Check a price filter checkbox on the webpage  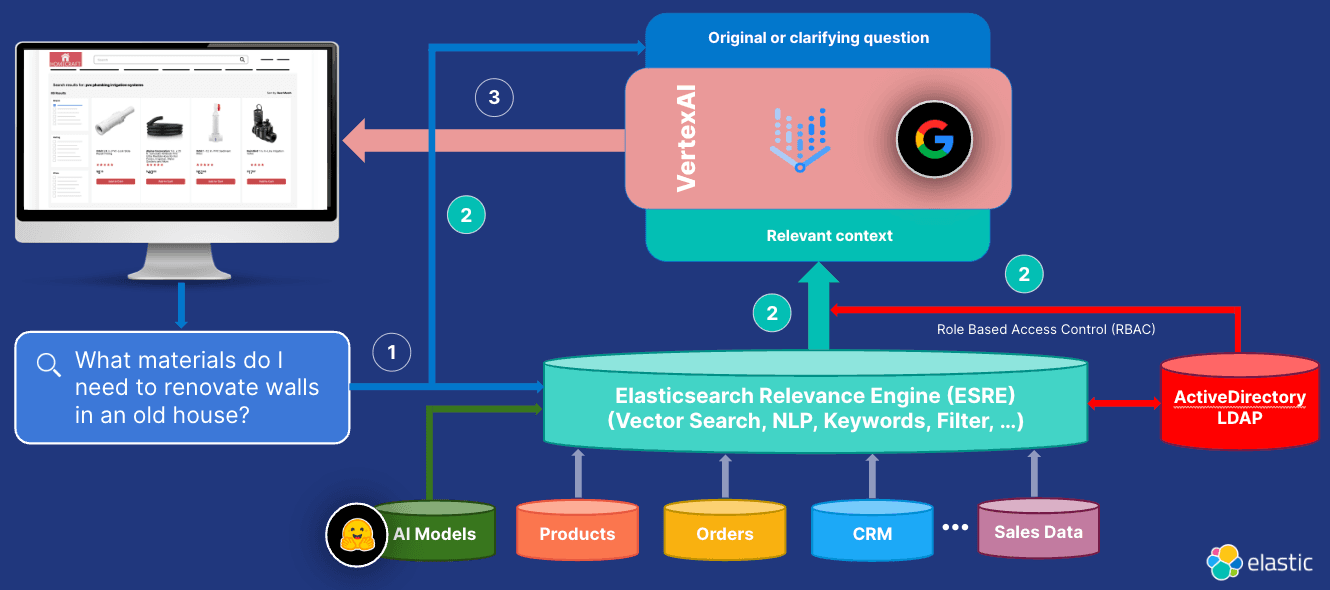(x=54, y=176)
